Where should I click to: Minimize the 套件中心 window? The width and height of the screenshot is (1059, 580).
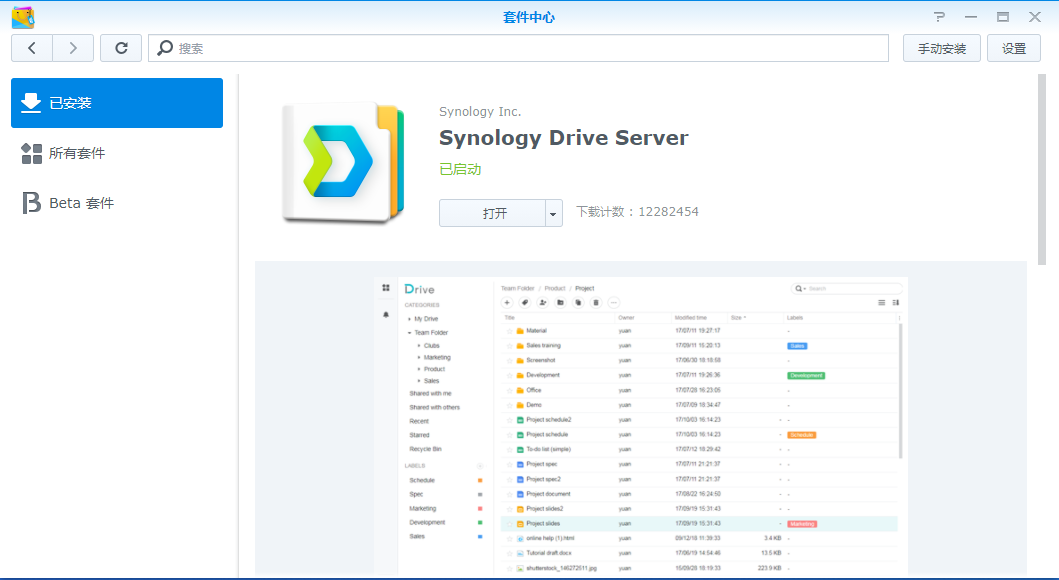pos(970,17)
